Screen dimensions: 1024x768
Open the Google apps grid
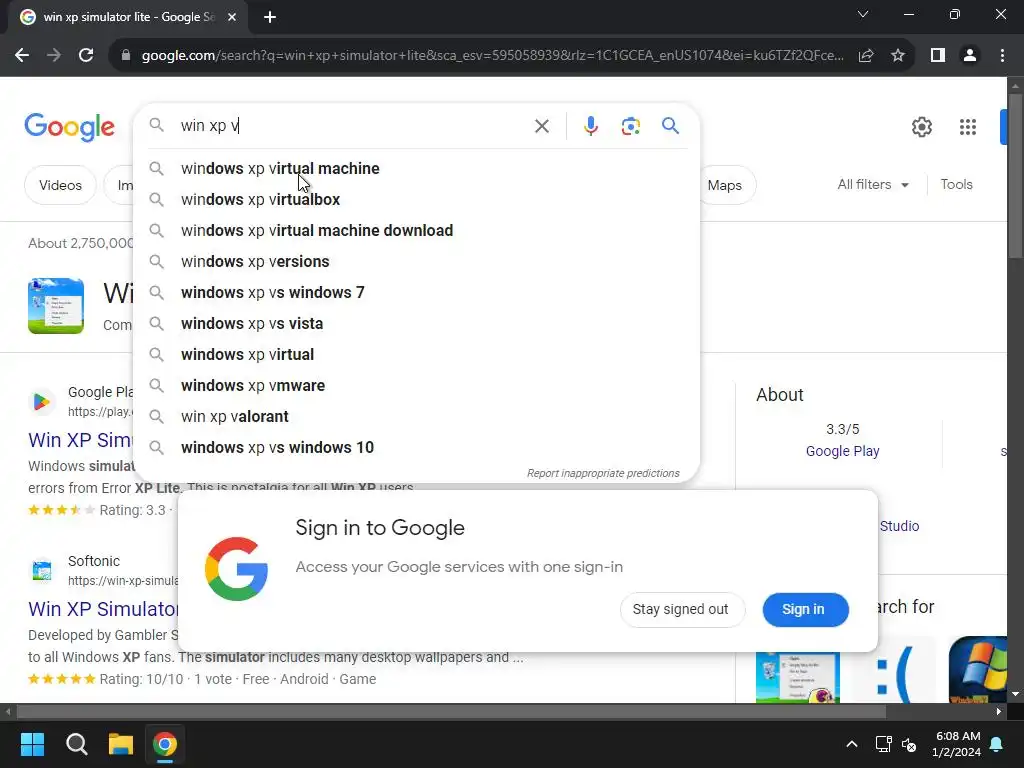coord(968,127)
